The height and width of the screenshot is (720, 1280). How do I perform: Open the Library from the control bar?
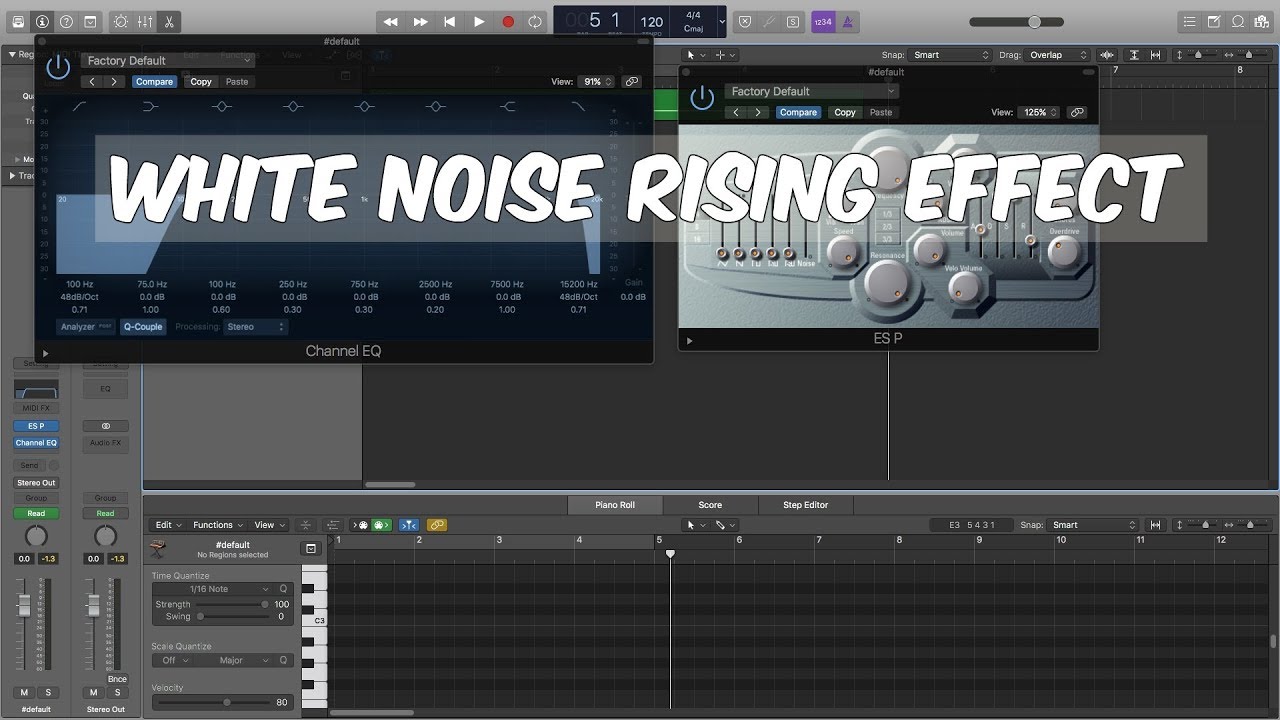coord(18,21)
